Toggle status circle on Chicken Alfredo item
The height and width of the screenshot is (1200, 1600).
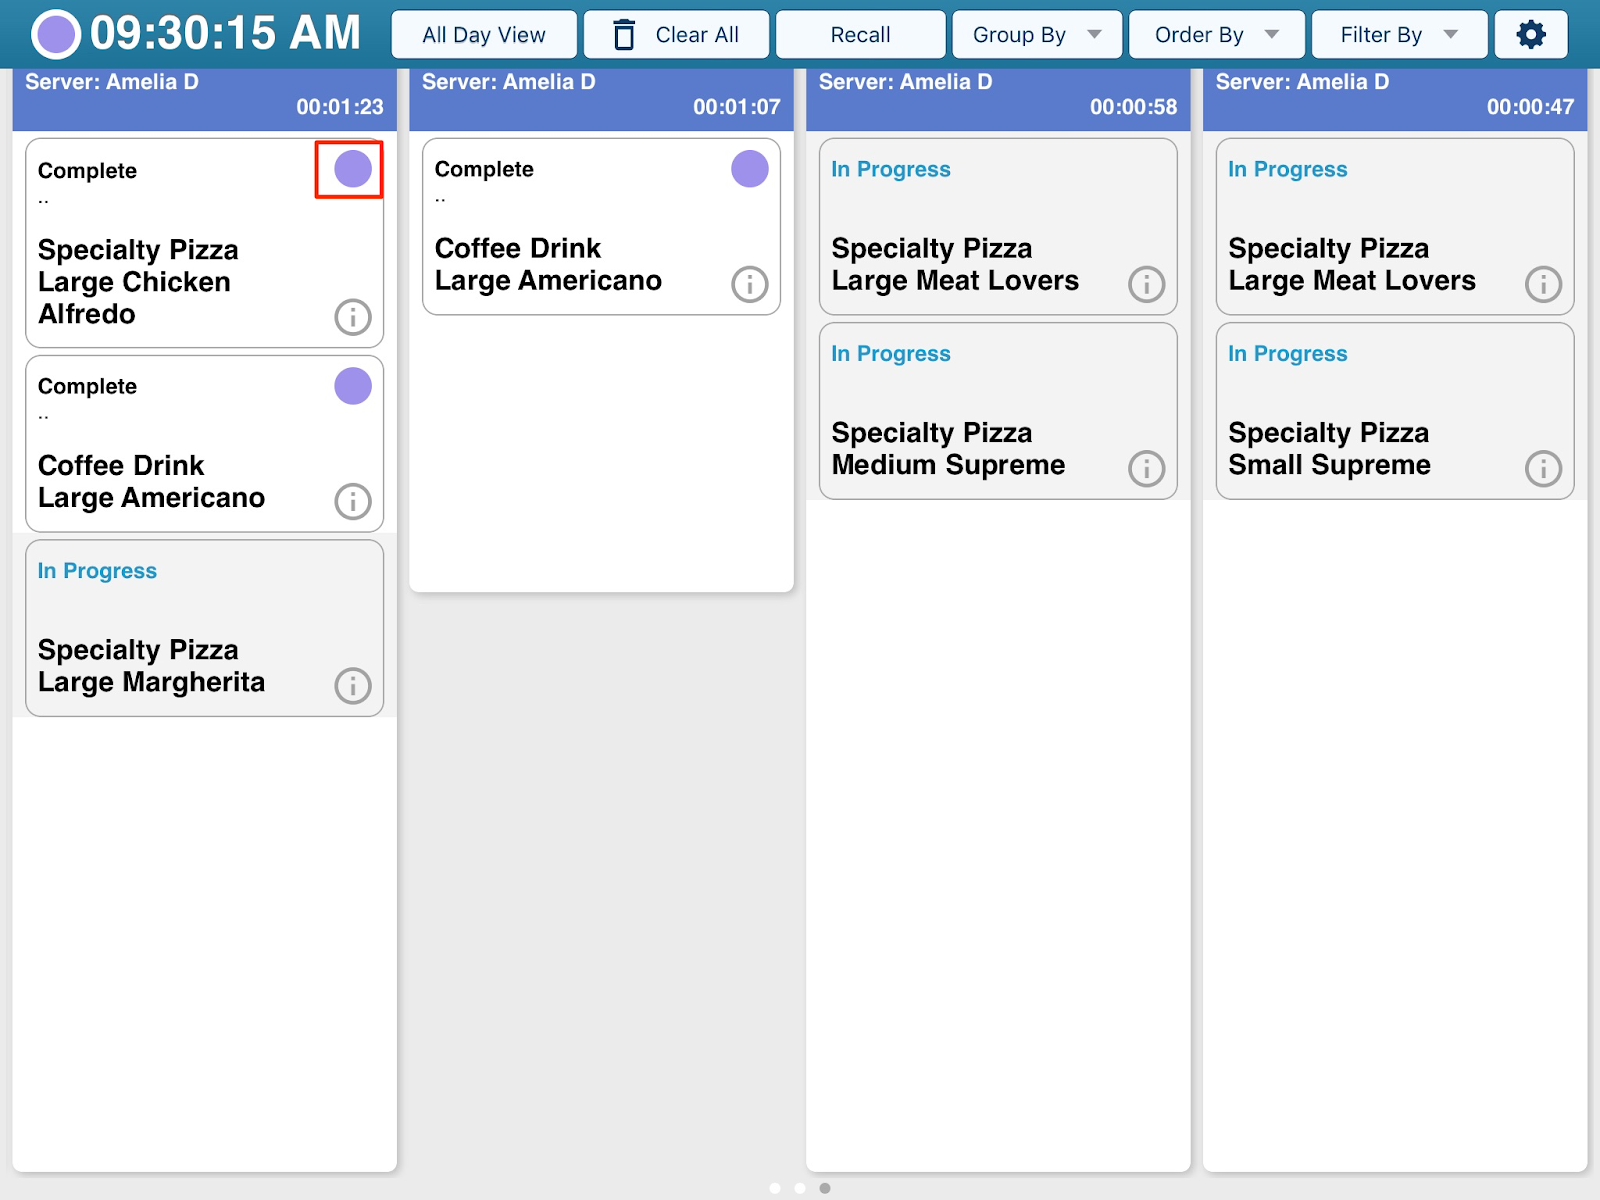pos(352,169)
